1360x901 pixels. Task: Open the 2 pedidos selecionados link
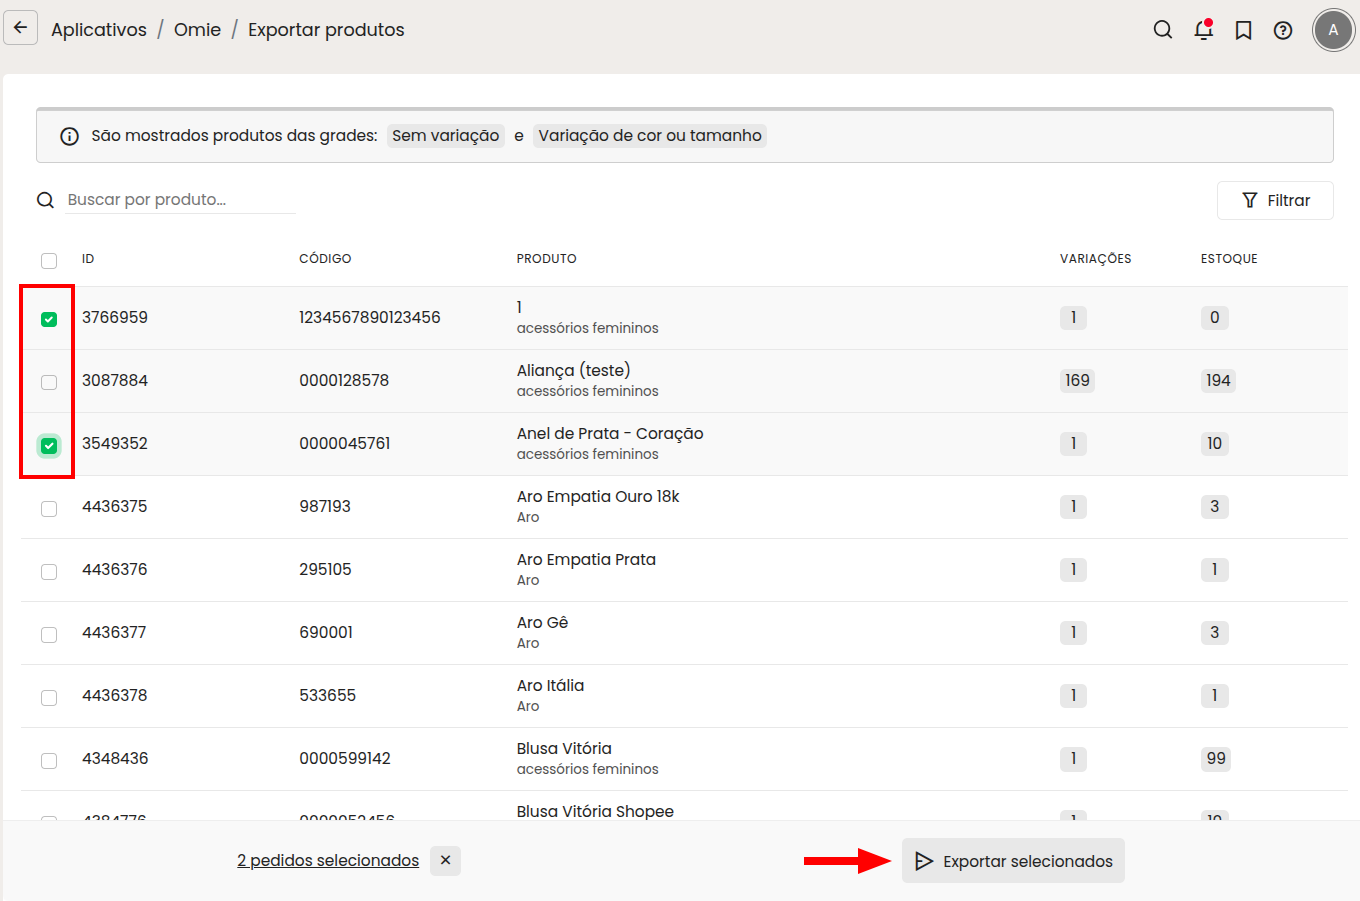[328, 860]
